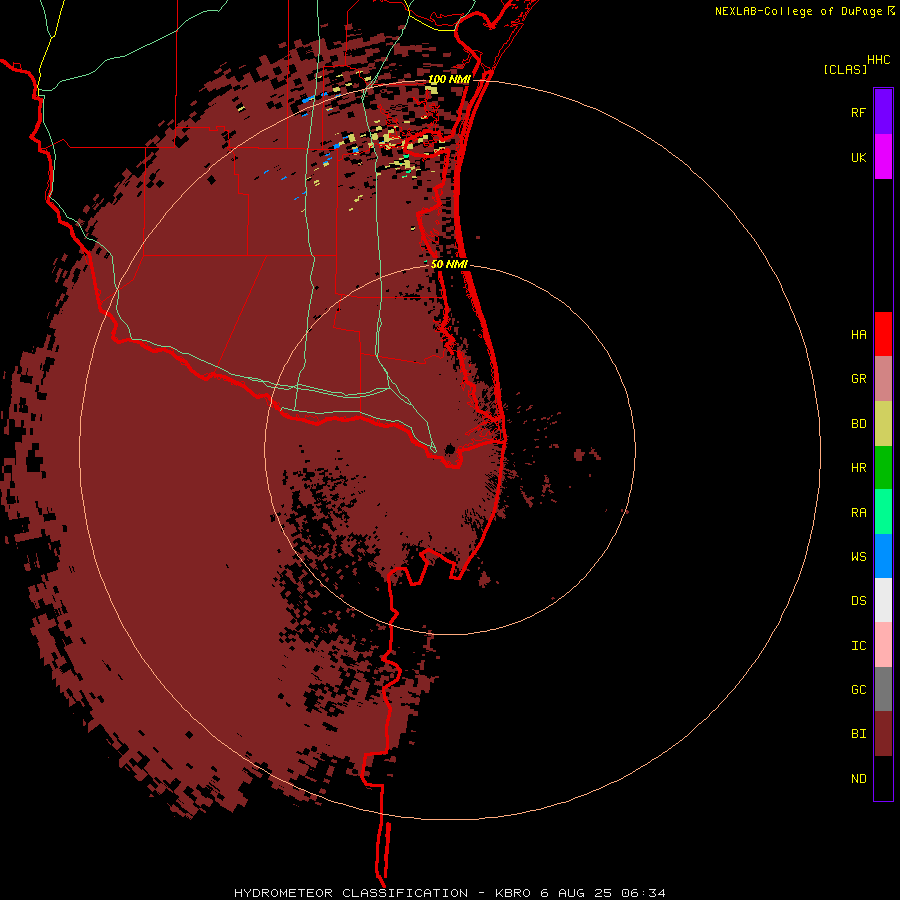Click the '100 NMI' range ring label

pyautogui.click(x=449, y=79)
